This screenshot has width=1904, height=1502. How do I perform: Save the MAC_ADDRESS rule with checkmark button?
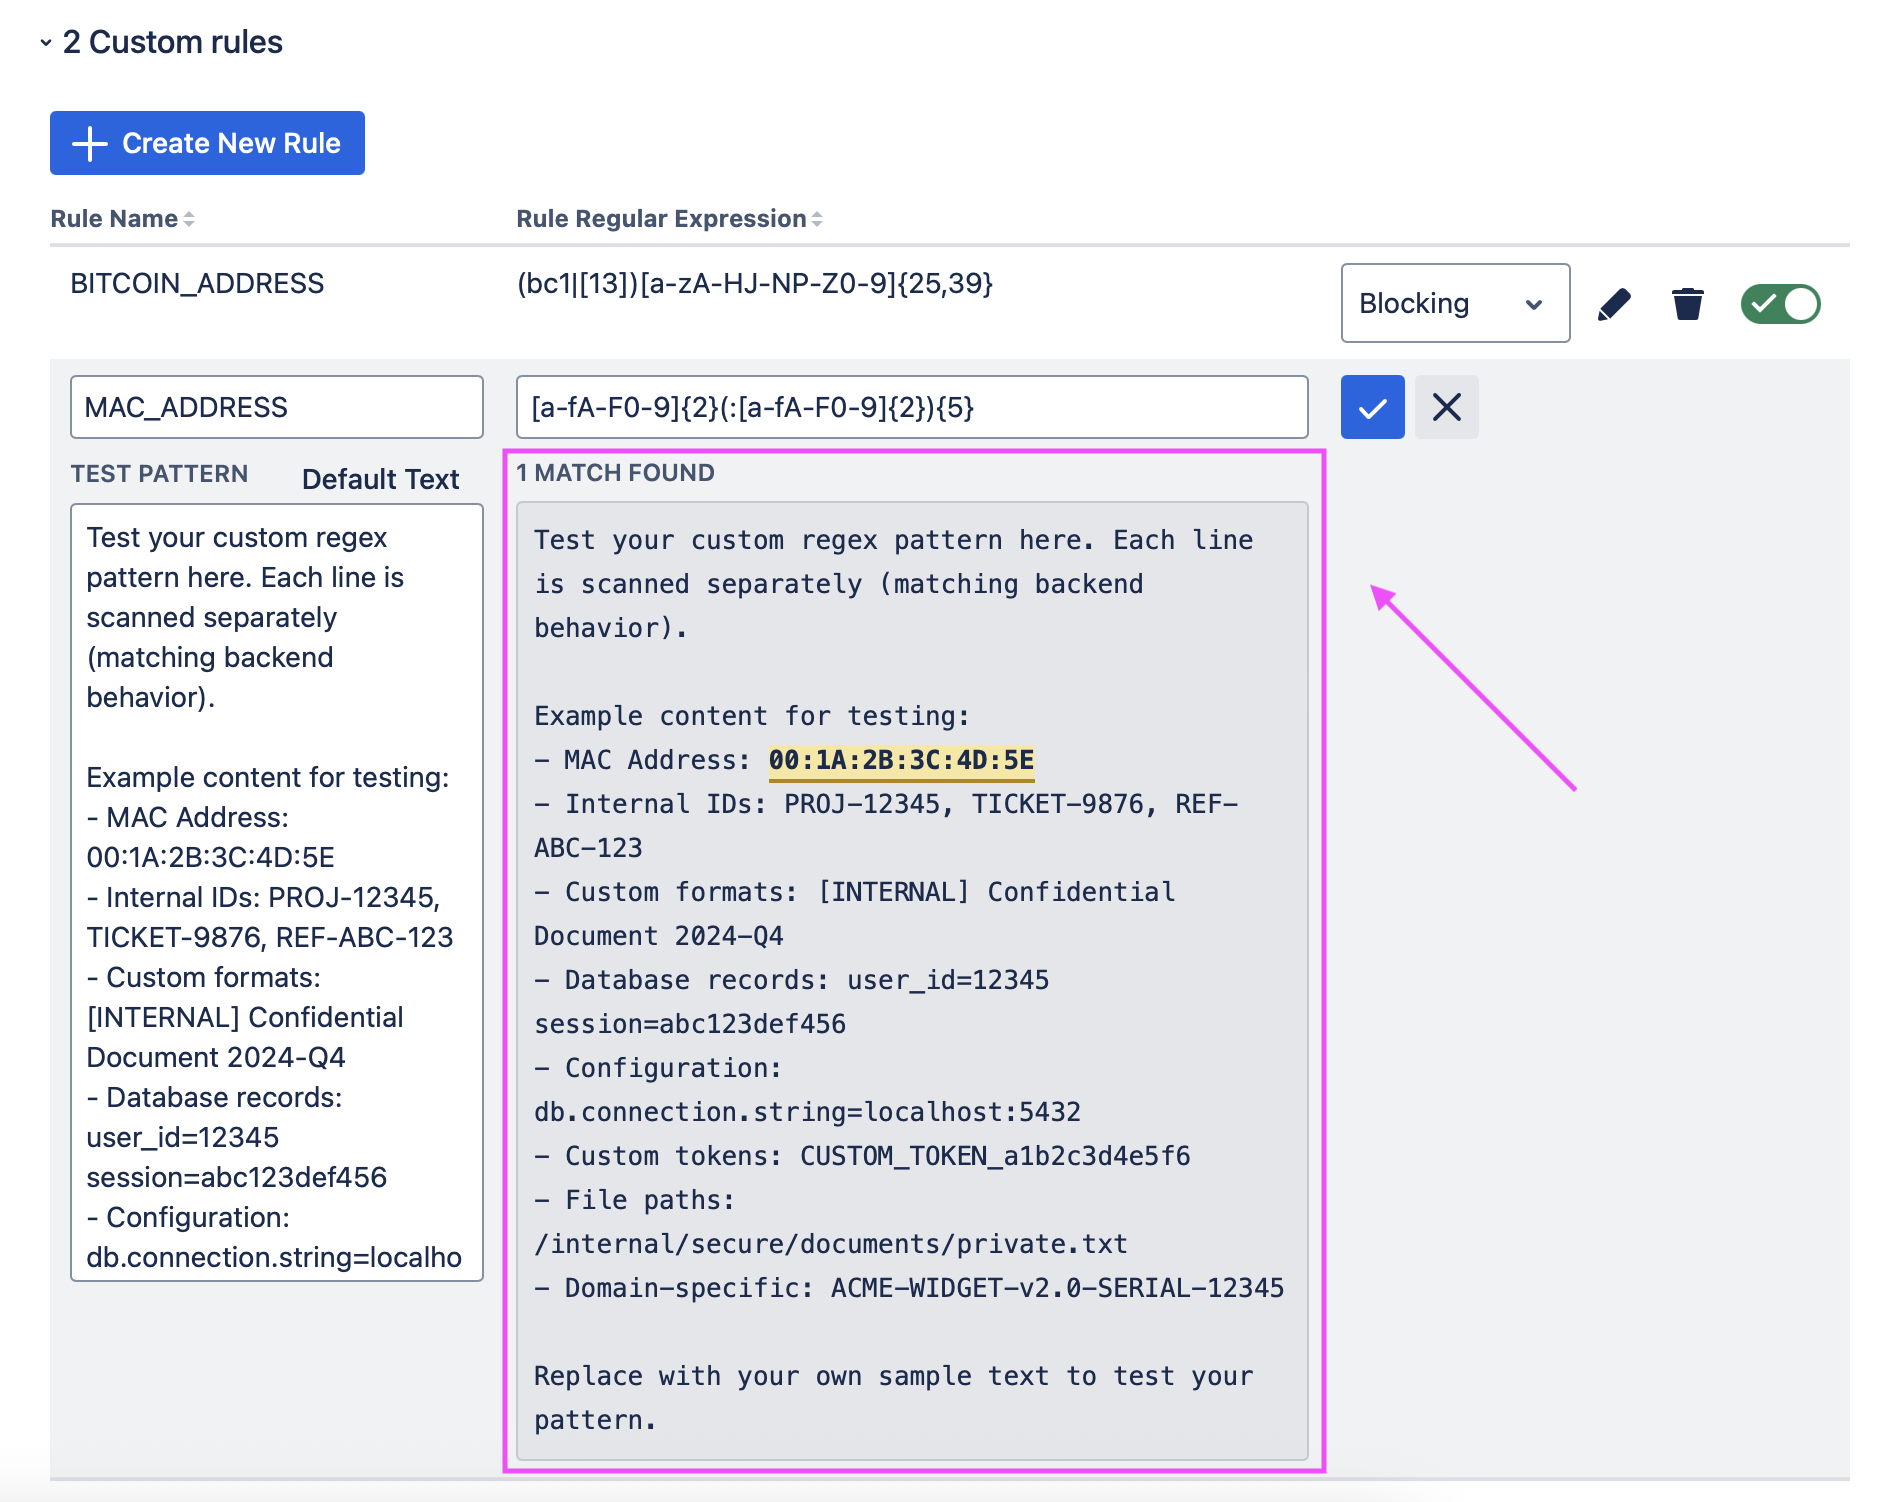[x=1372, y=407]
